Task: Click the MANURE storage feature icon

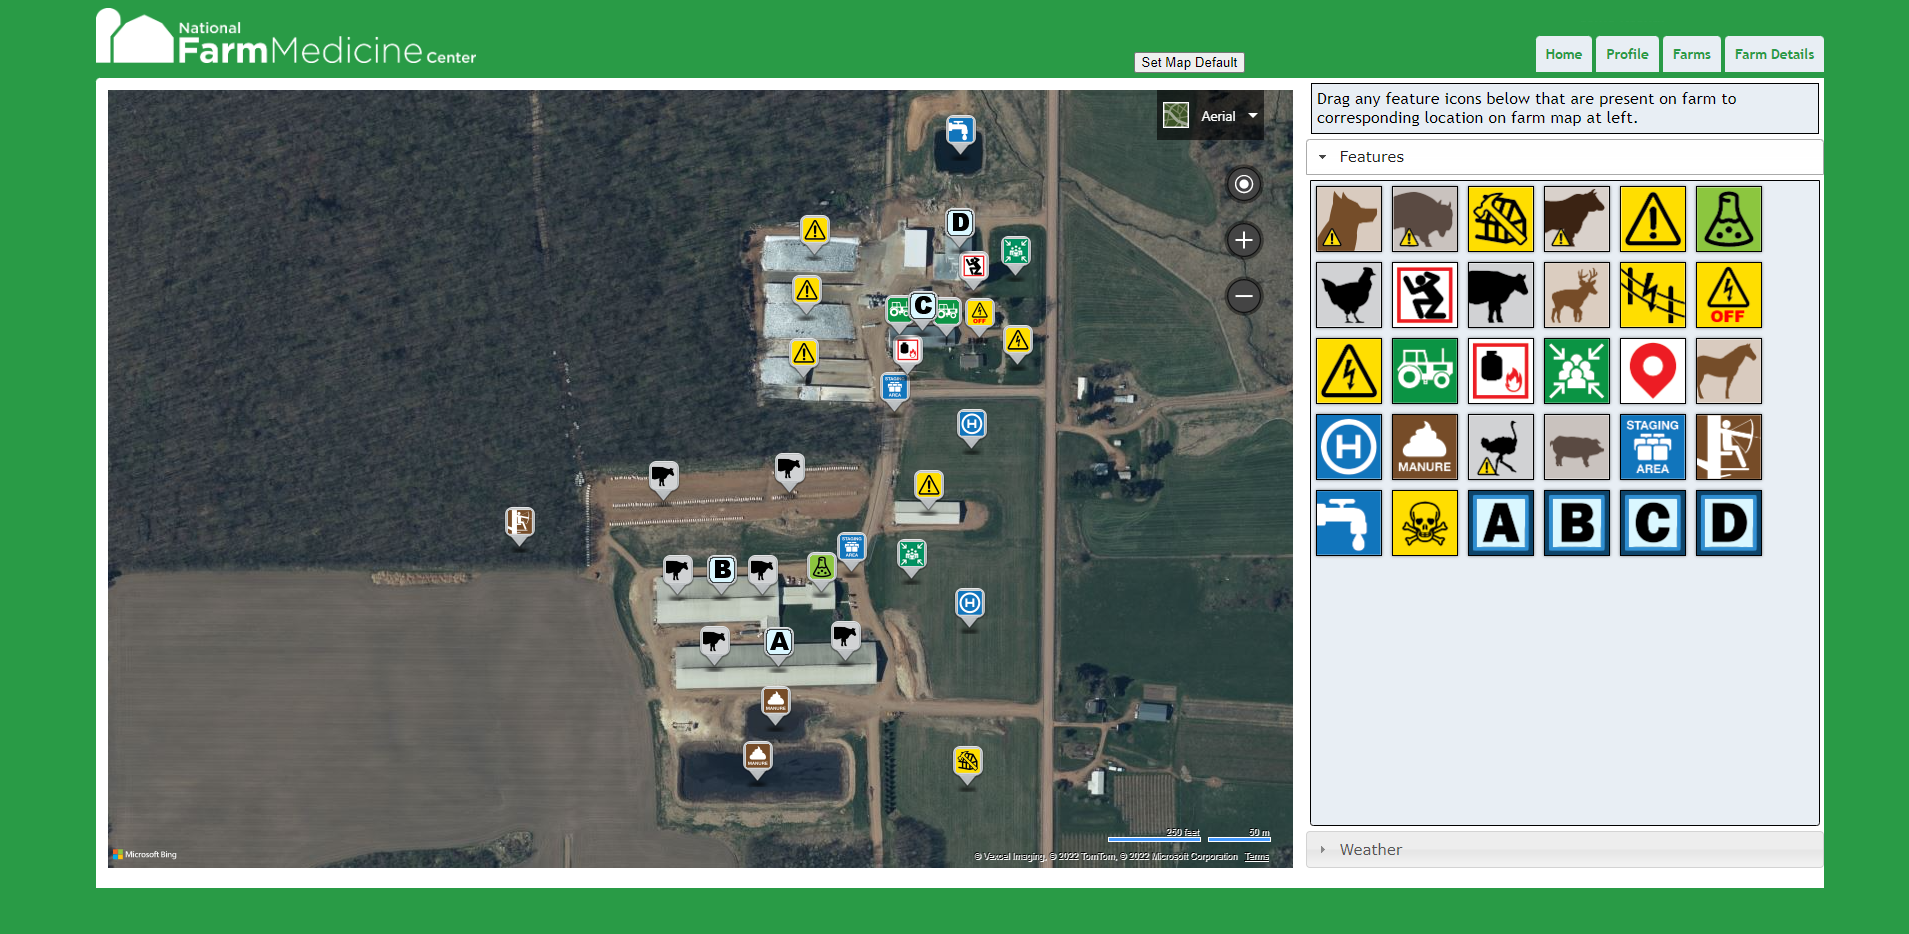Action: coord(1425,447)
